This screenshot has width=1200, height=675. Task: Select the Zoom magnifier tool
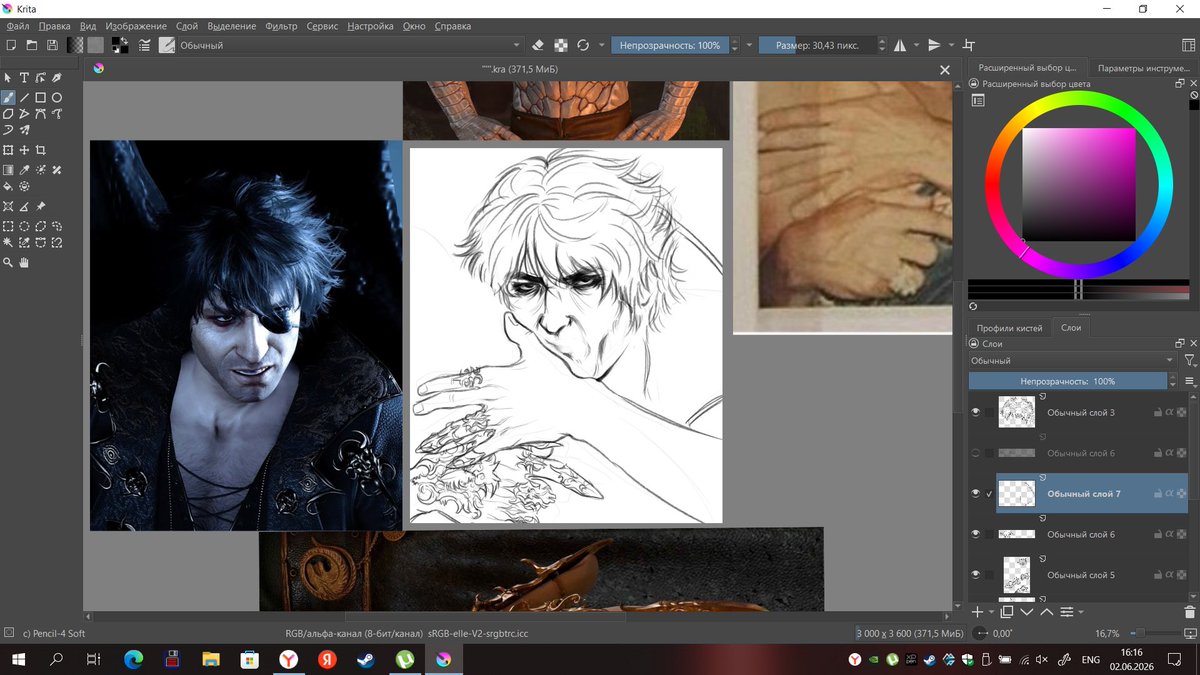(8, 262)
